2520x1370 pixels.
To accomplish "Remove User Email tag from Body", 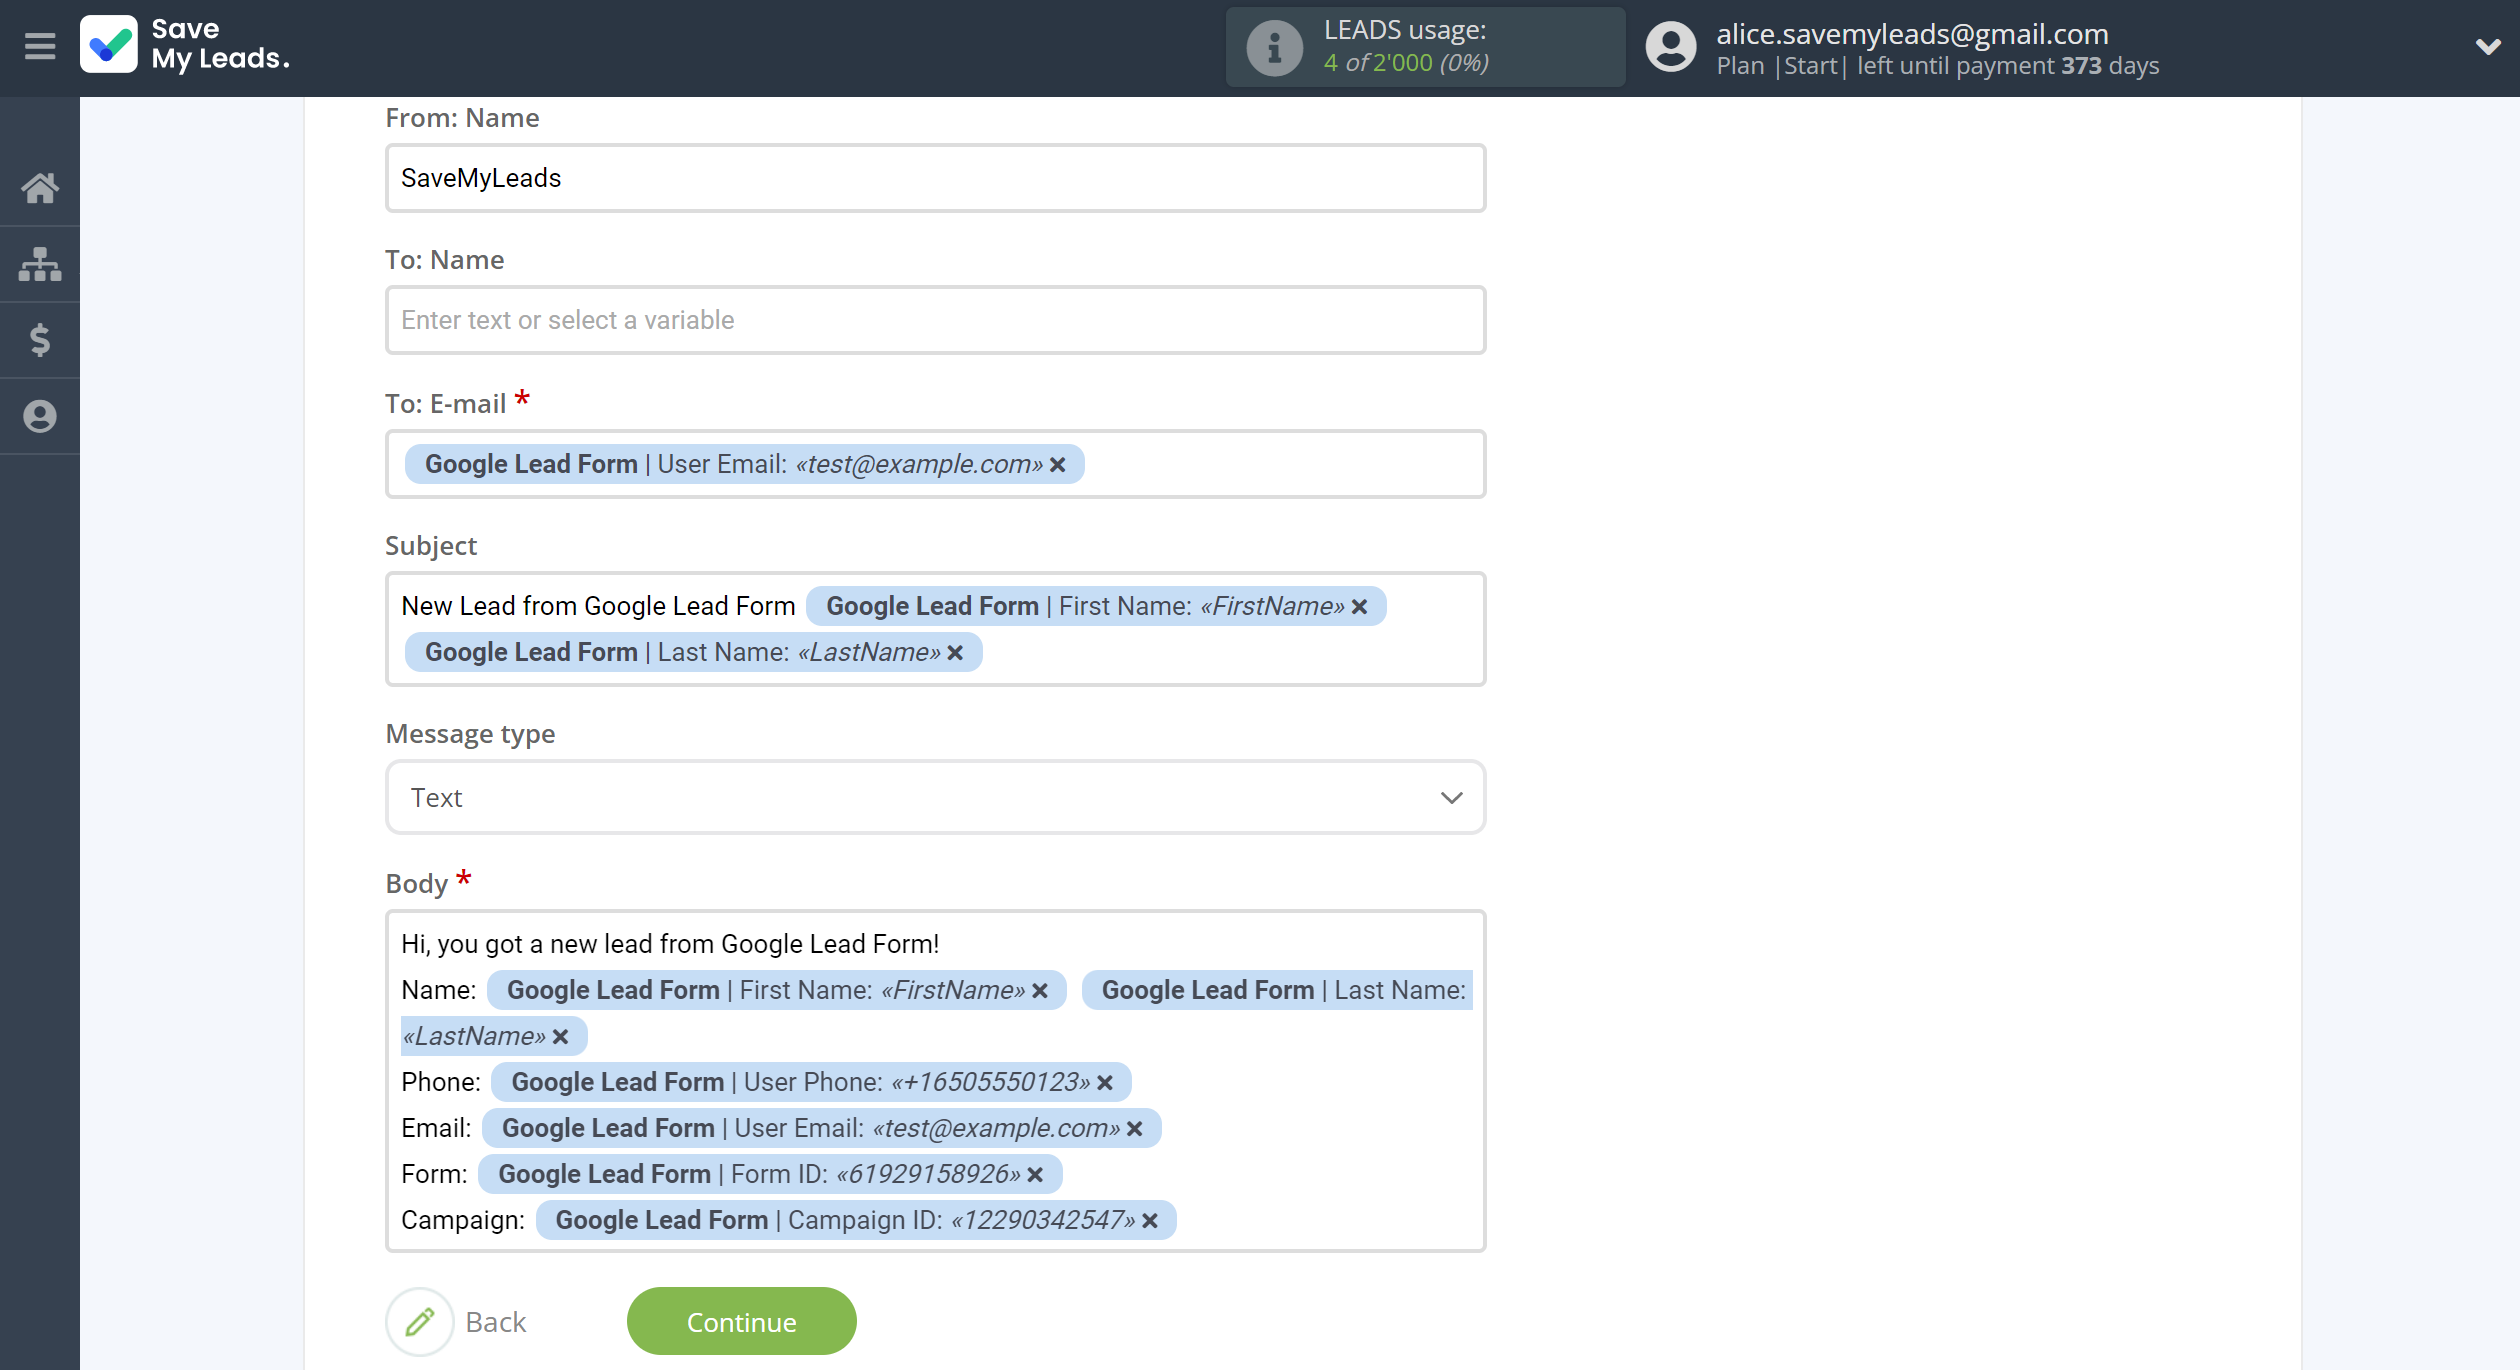I will [1135, 1129].
